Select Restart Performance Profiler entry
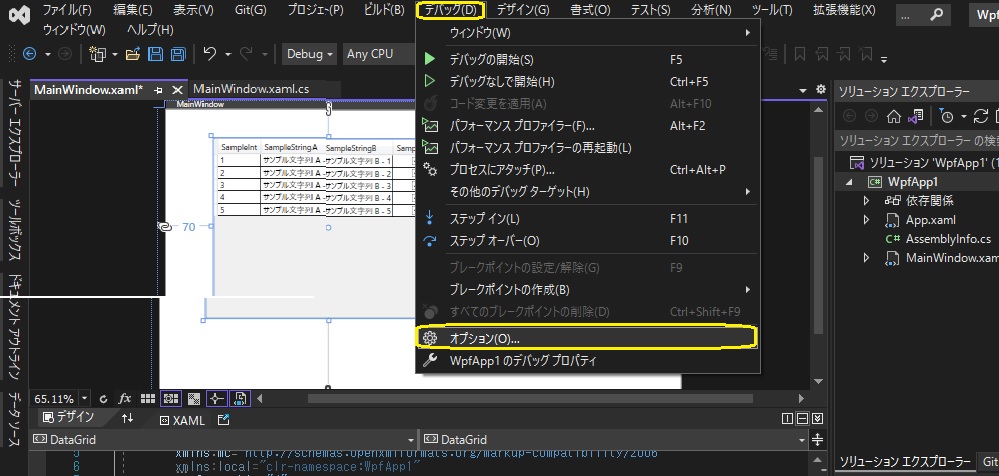Viewport: 999px width, 476px height. (x=587, y=147)
